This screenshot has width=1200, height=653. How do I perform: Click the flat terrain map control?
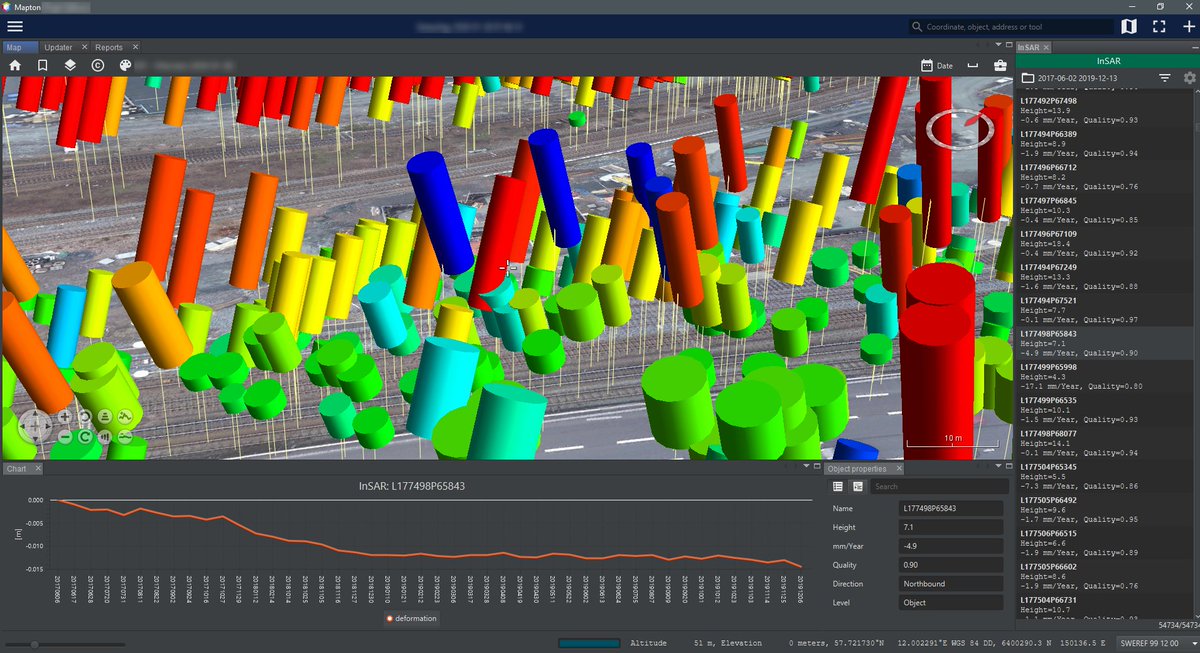click(125, 437)
